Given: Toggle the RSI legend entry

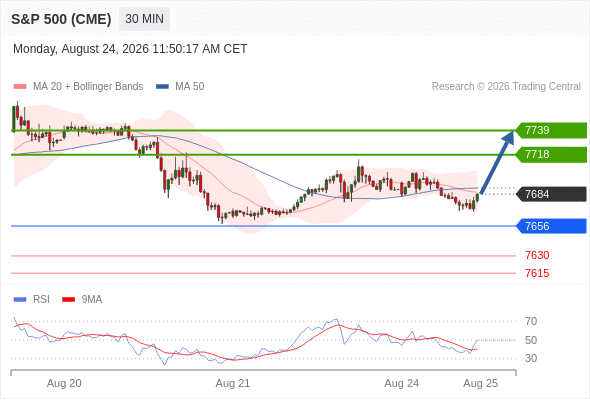Looking at the screenshot, I should pos(32,300).
